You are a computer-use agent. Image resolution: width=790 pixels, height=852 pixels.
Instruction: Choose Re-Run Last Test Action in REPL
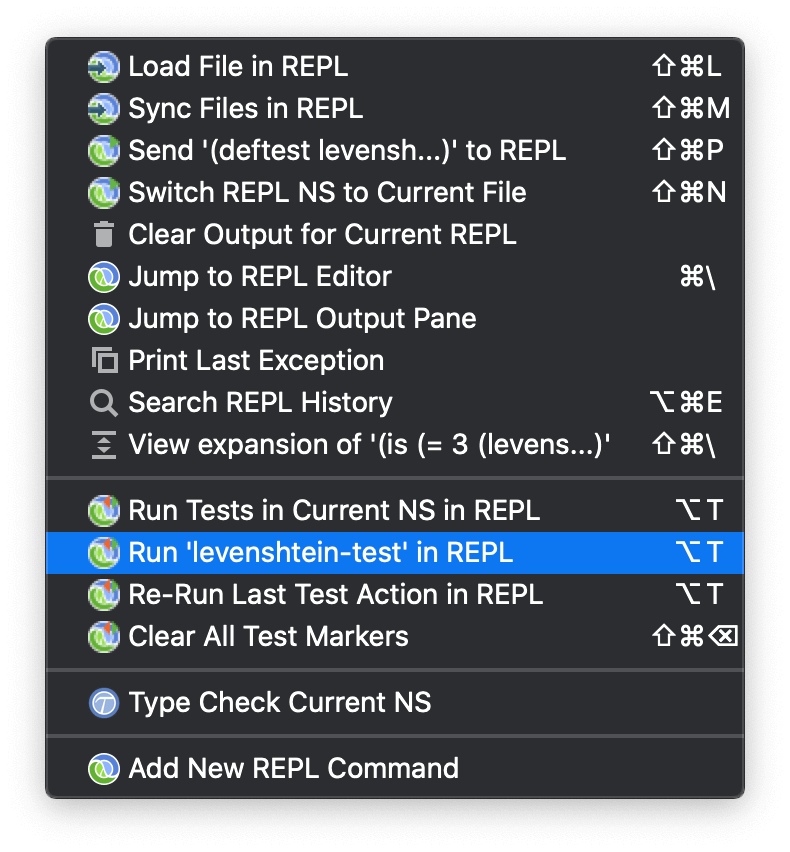[x=395, y=594]
